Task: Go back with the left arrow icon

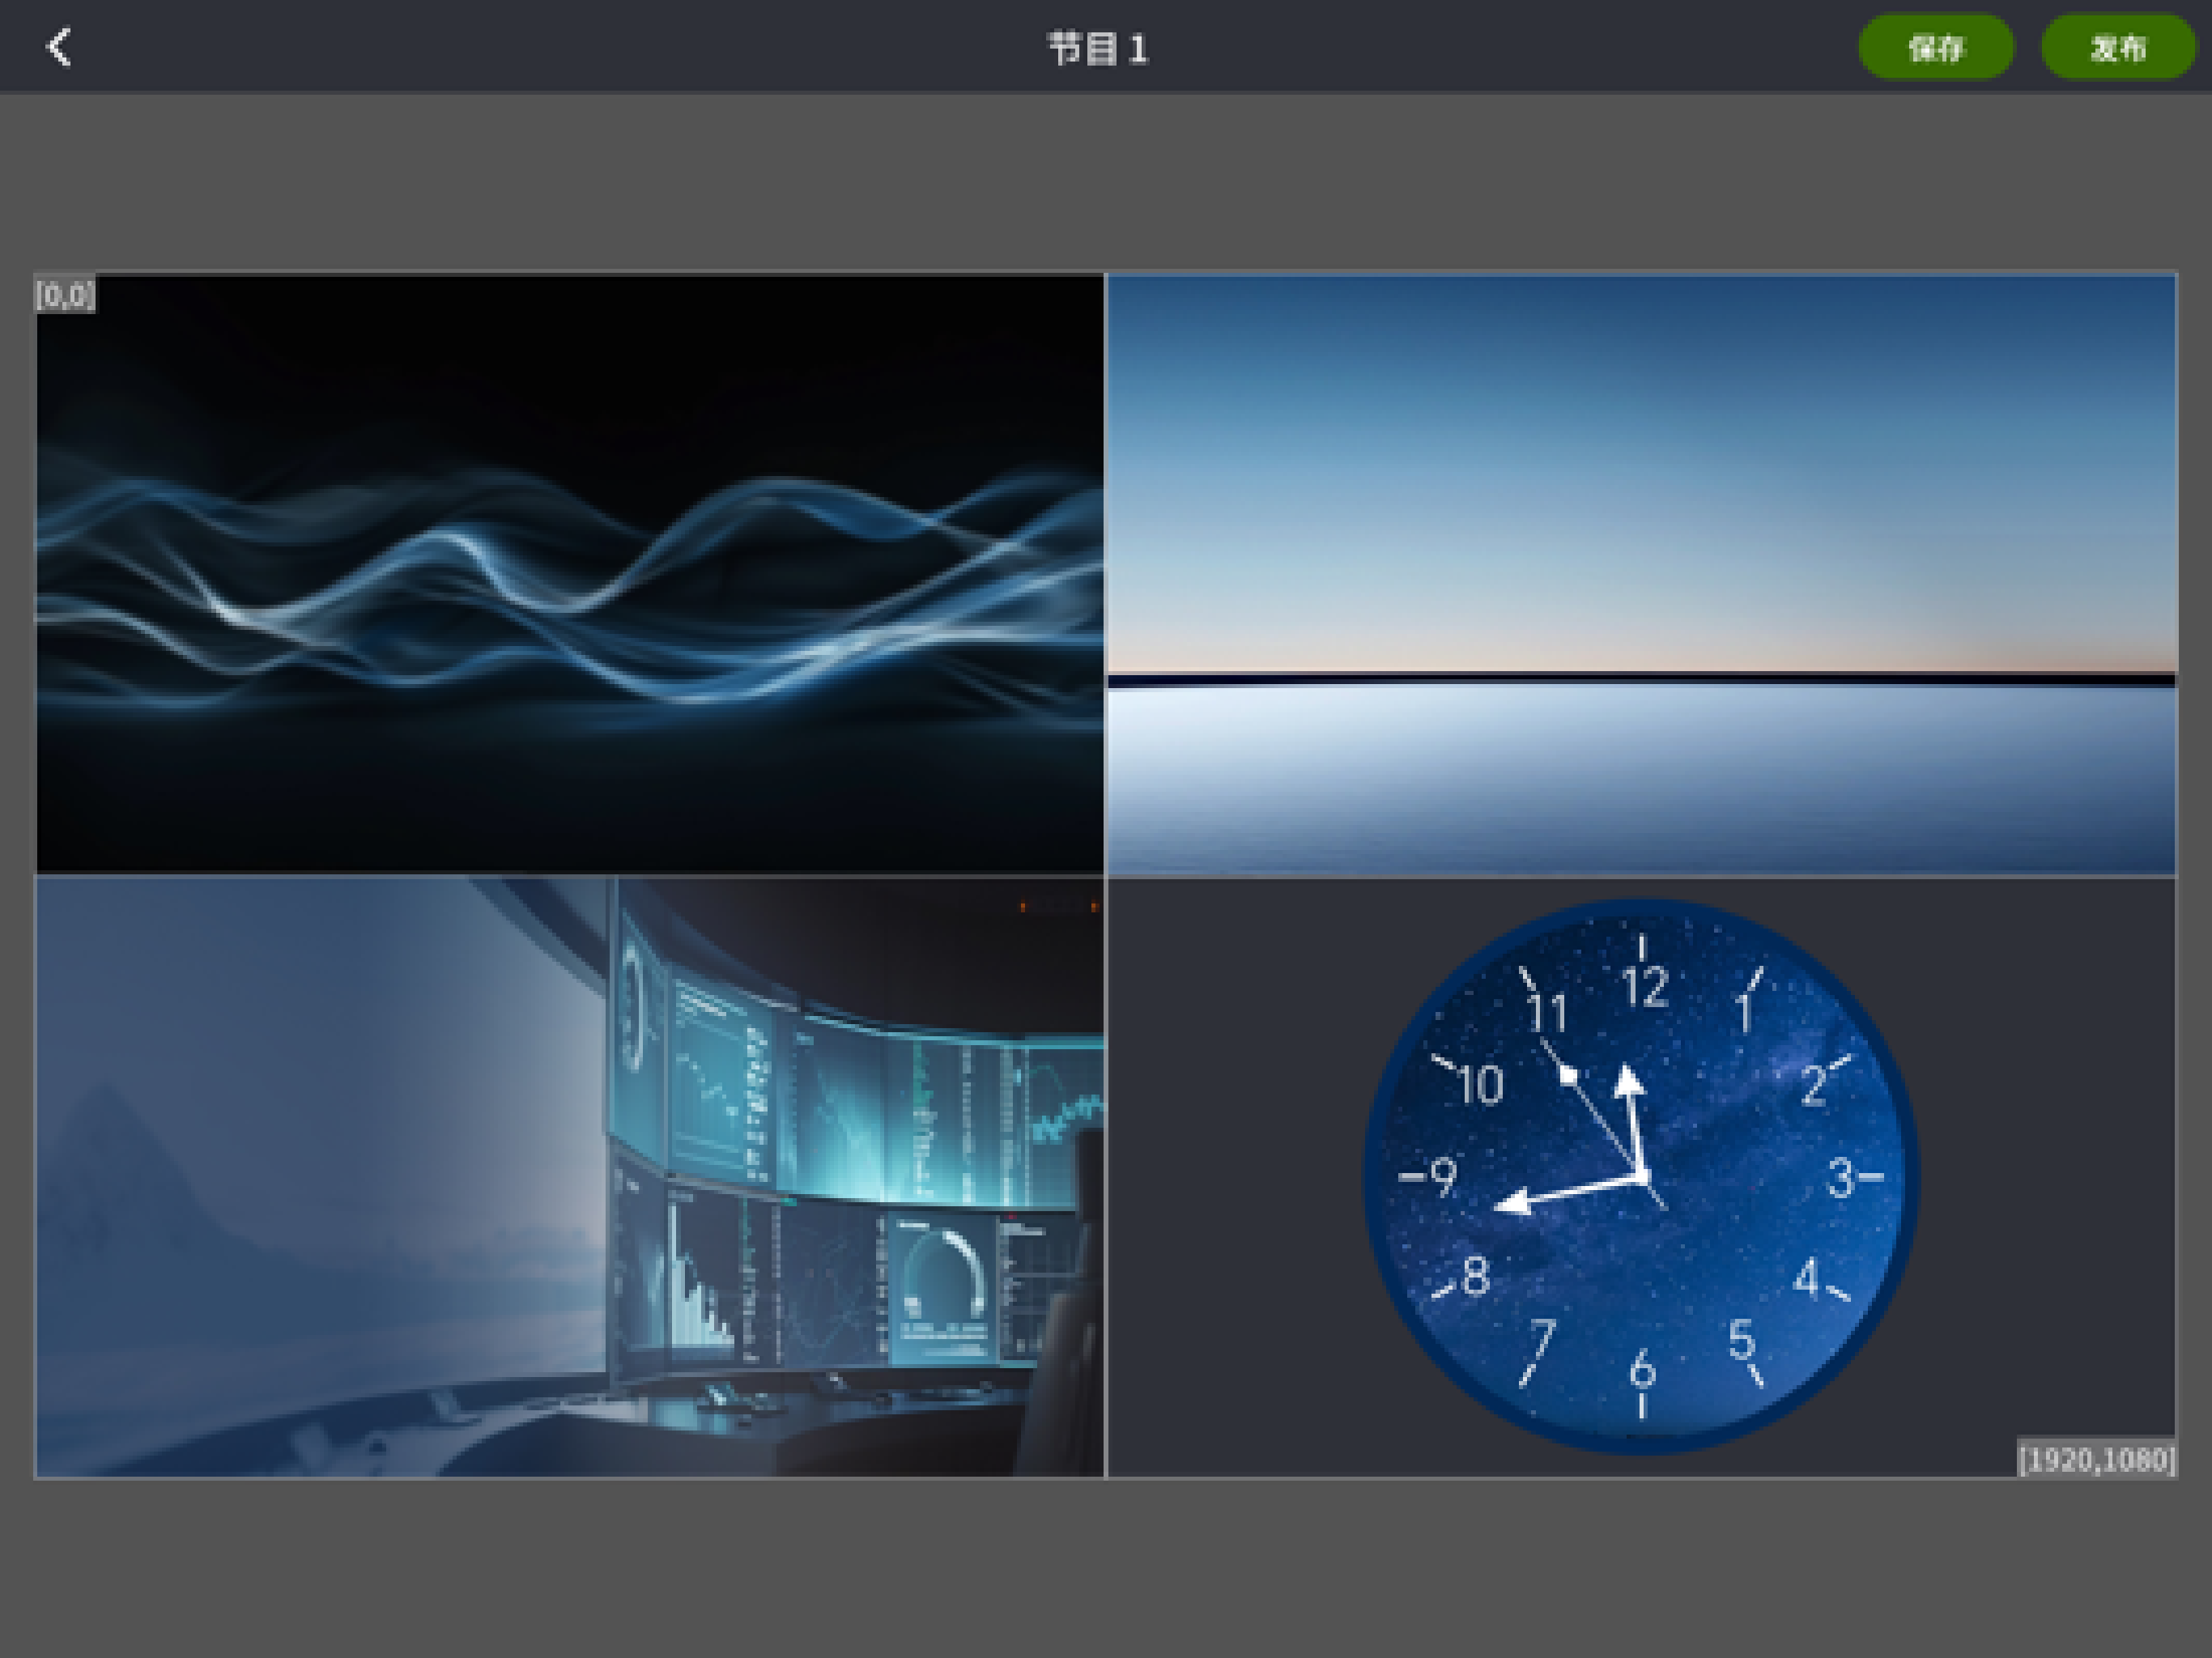Action: [x=59, y=47]
